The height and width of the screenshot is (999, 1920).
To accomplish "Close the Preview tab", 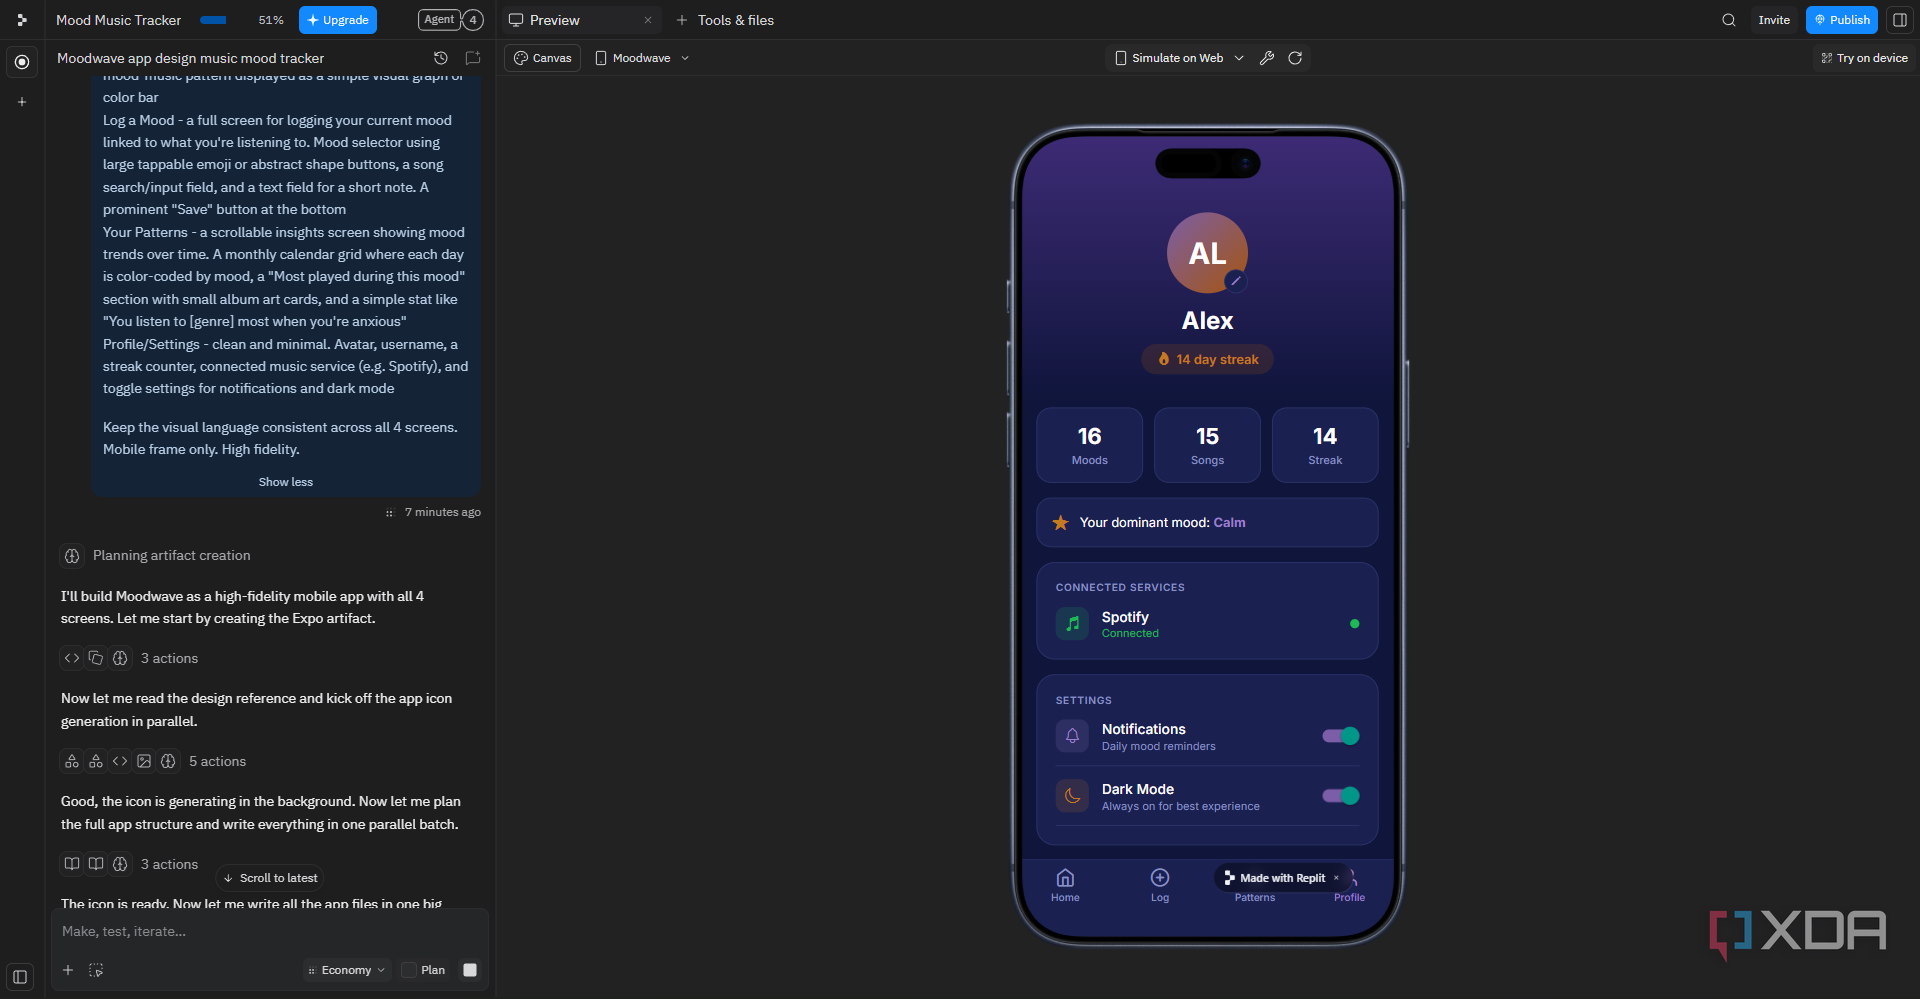I will tap(648, 20).
